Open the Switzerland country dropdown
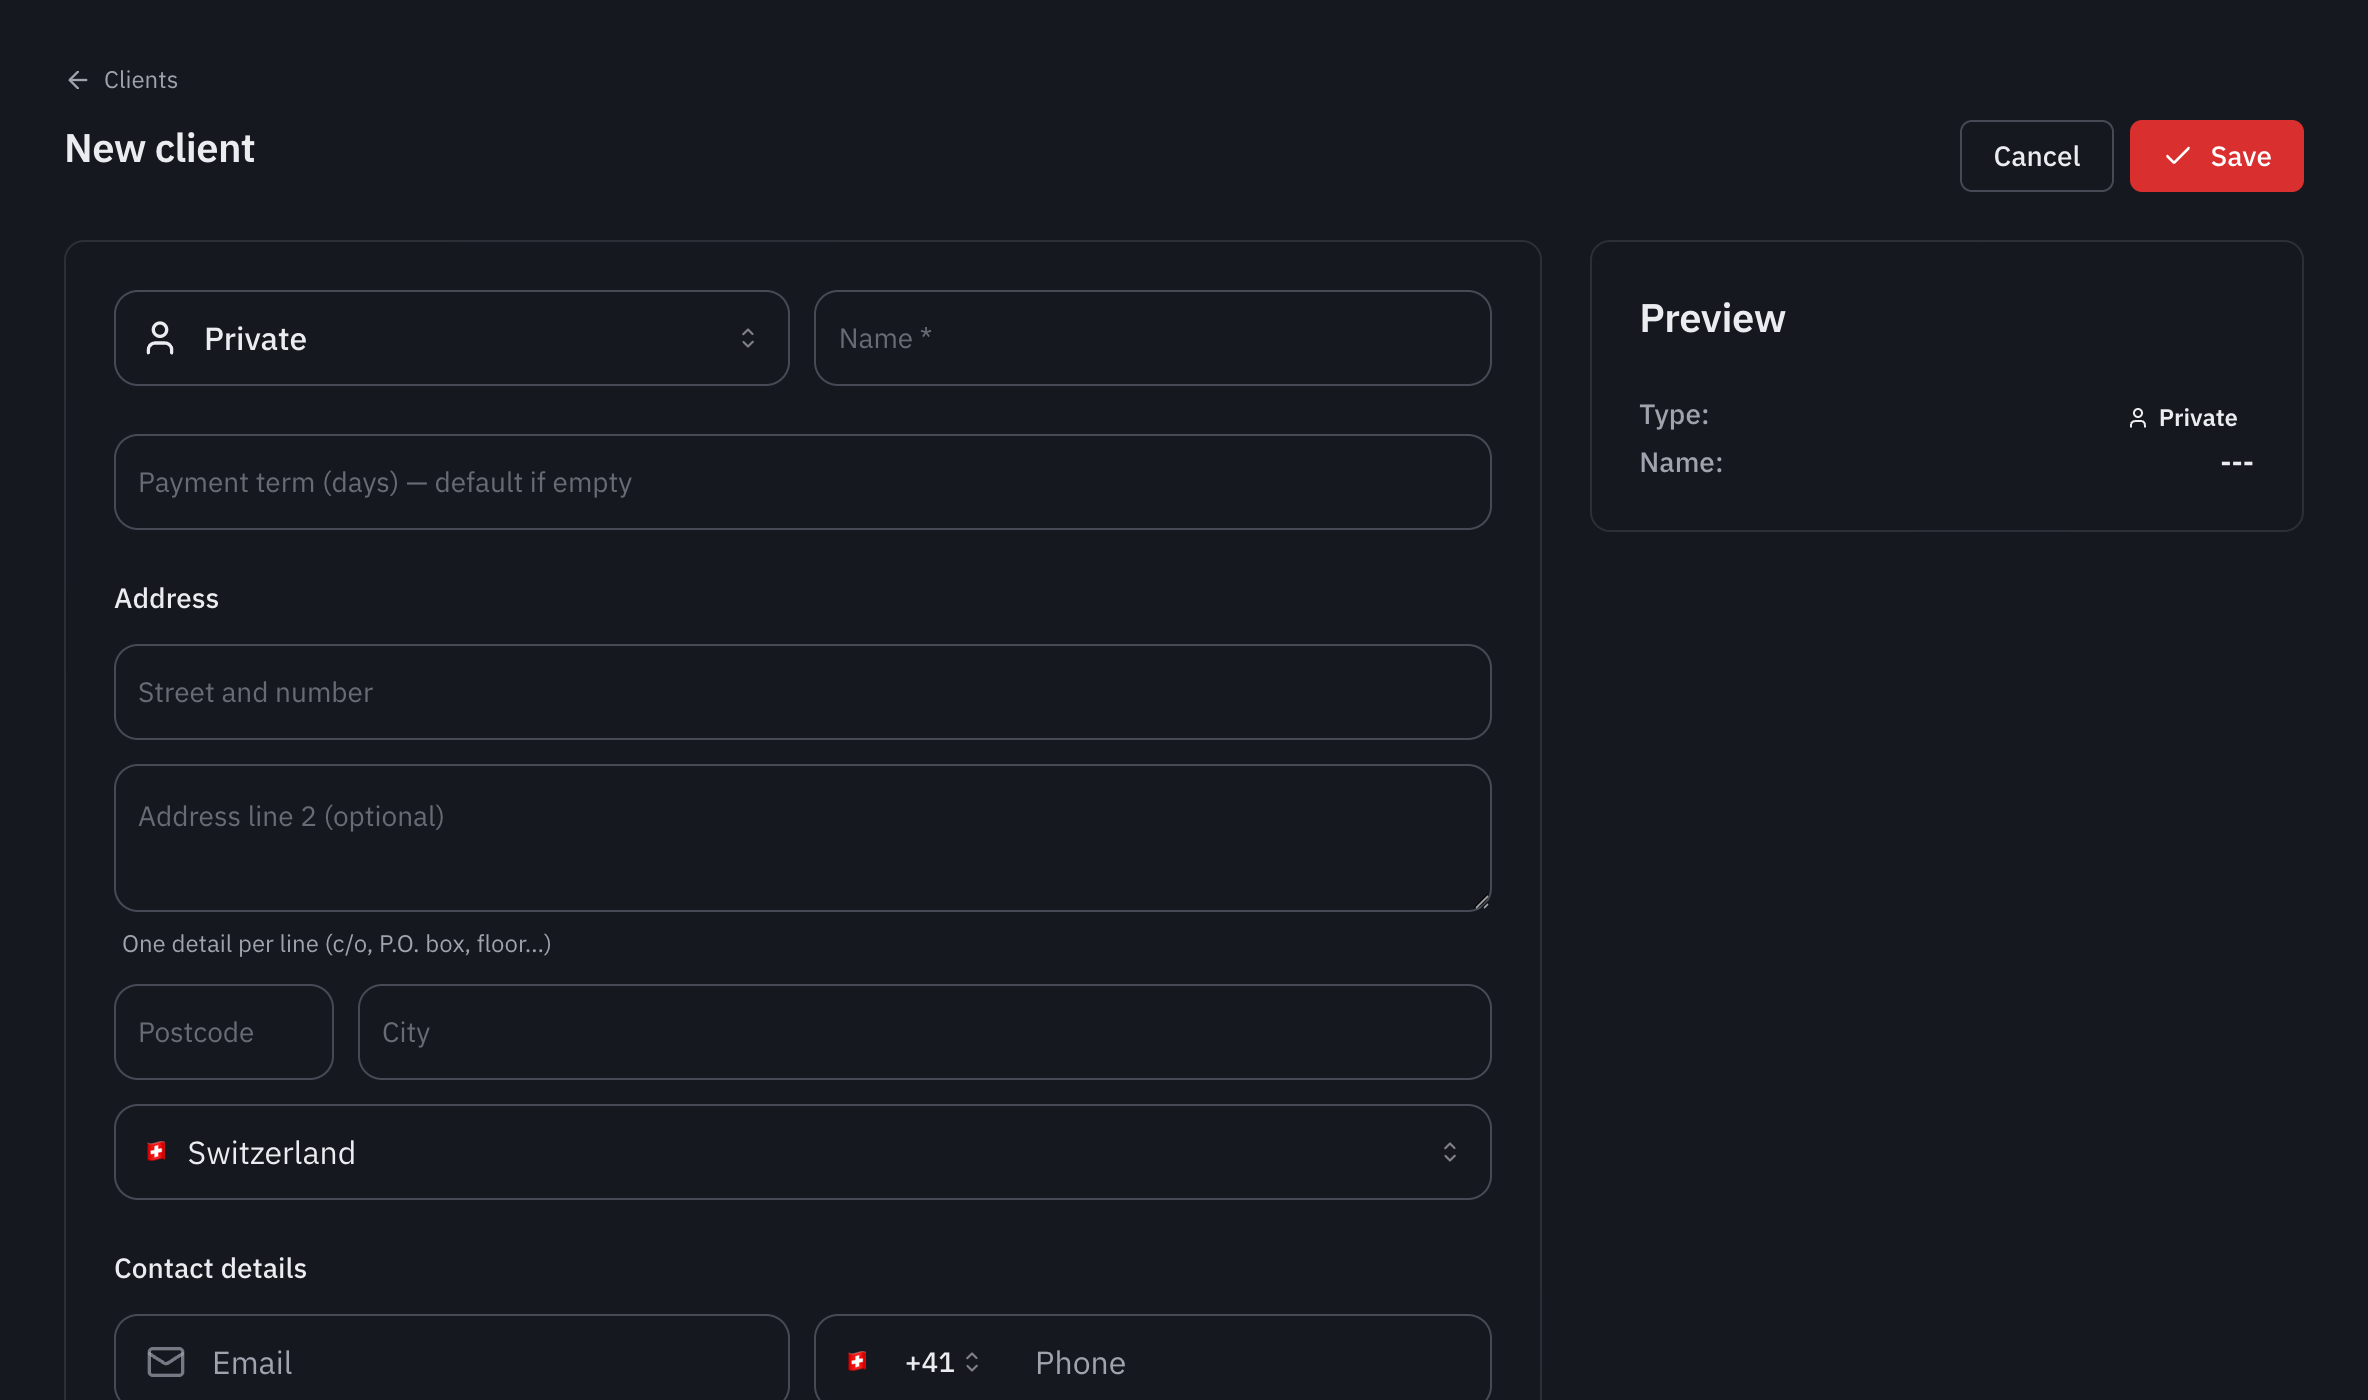The height and width of the screenshot is (1400, 2368). 802,1152
